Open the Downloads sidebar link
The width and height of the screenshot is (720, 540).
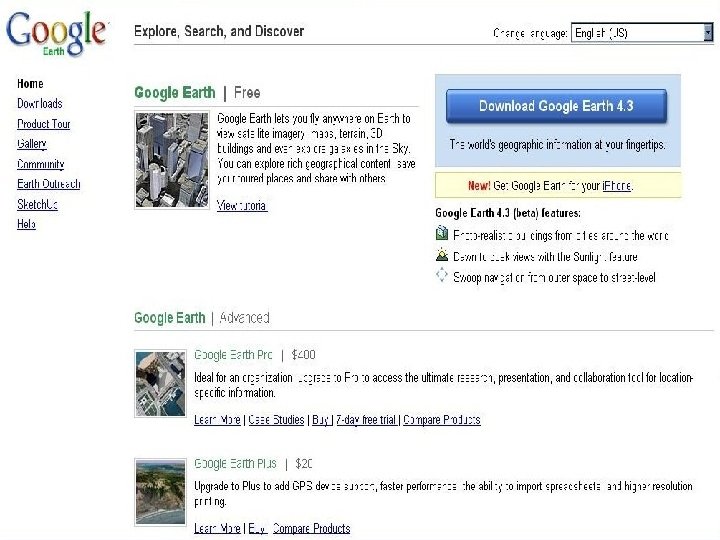[39, 104]
